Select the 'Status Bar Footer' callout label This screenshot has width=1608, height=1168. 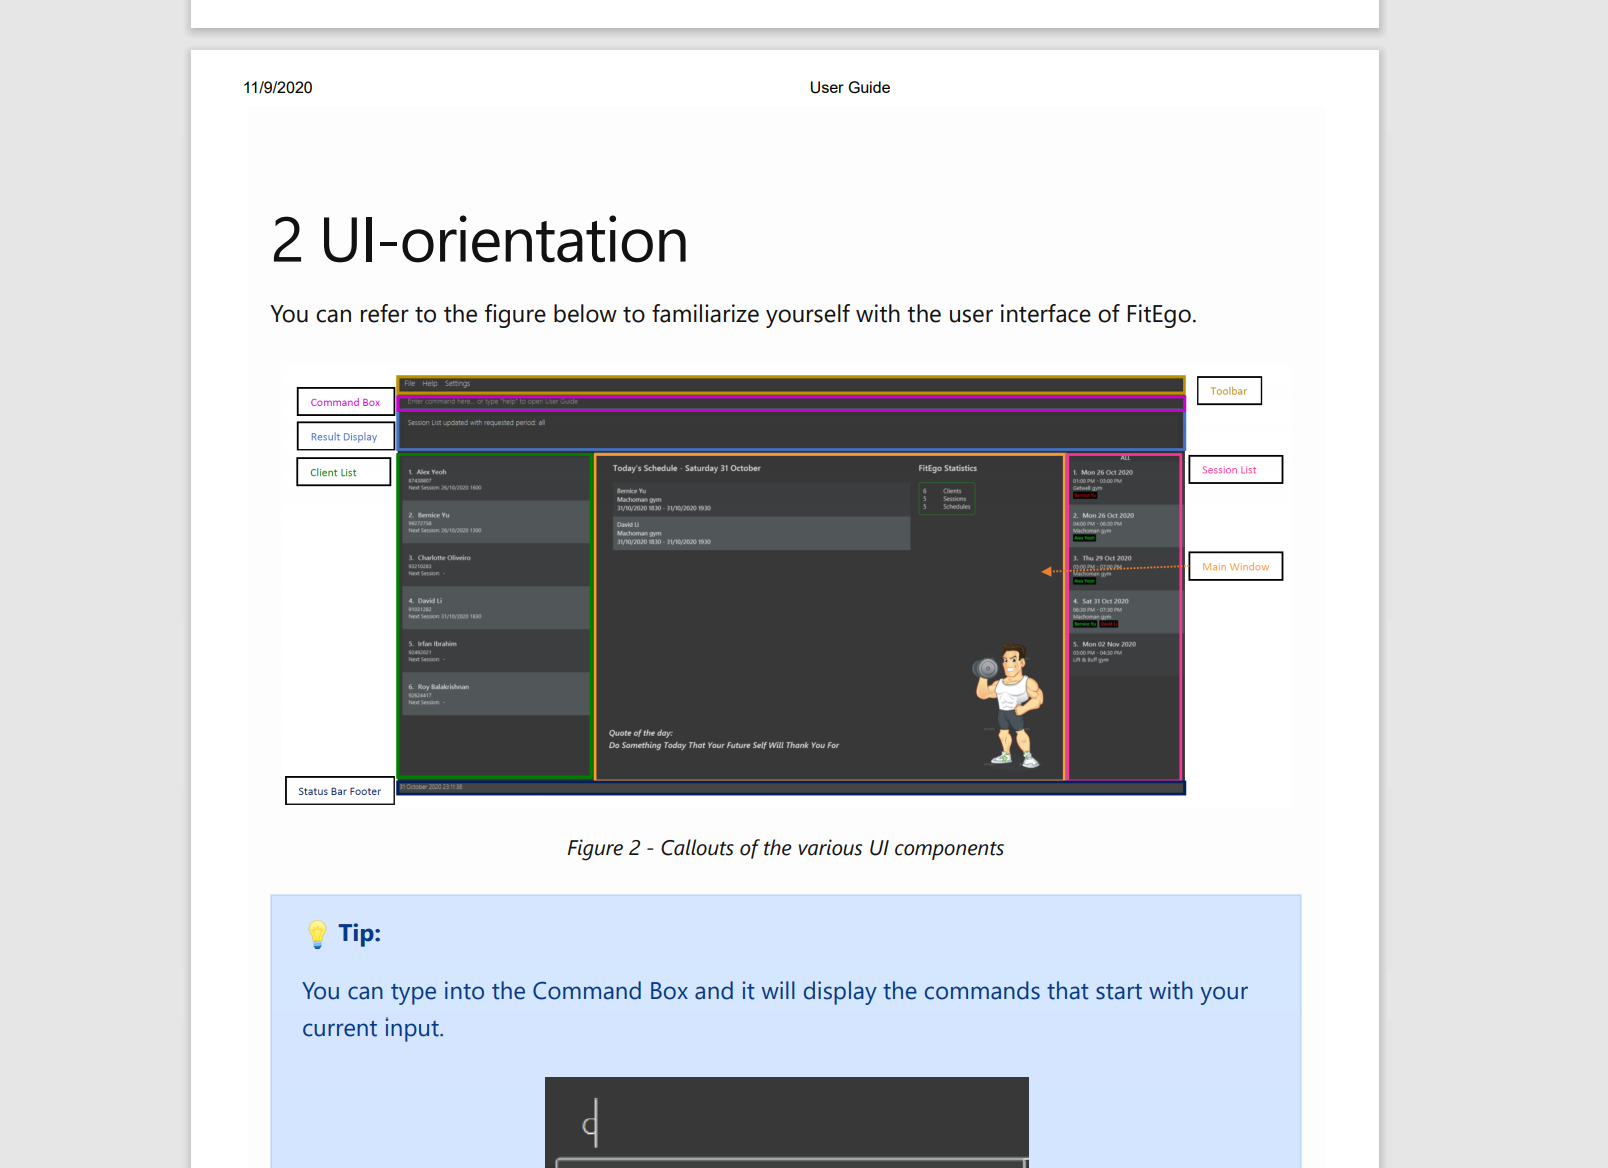[340, 791]
